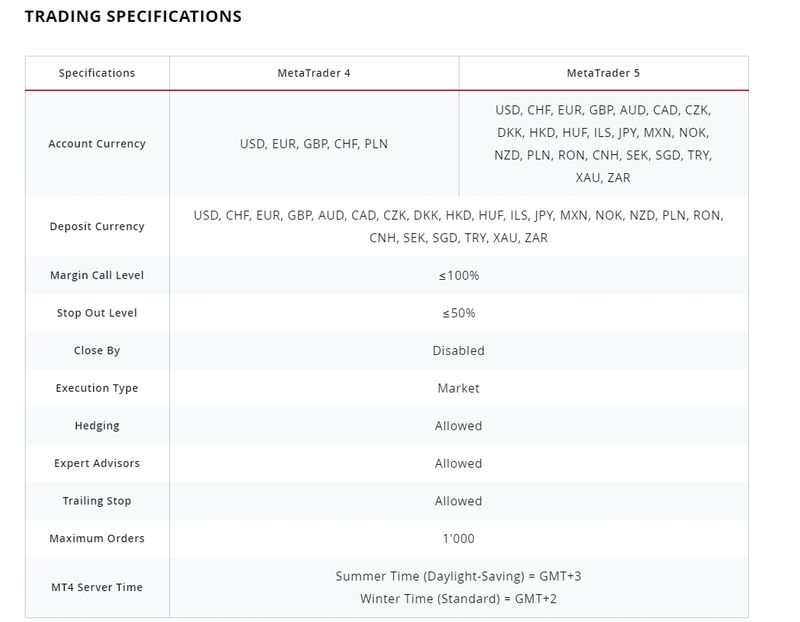Click the Deposit Currency row label
This screenshot has height=622, width=800.
tap(97, 227)
